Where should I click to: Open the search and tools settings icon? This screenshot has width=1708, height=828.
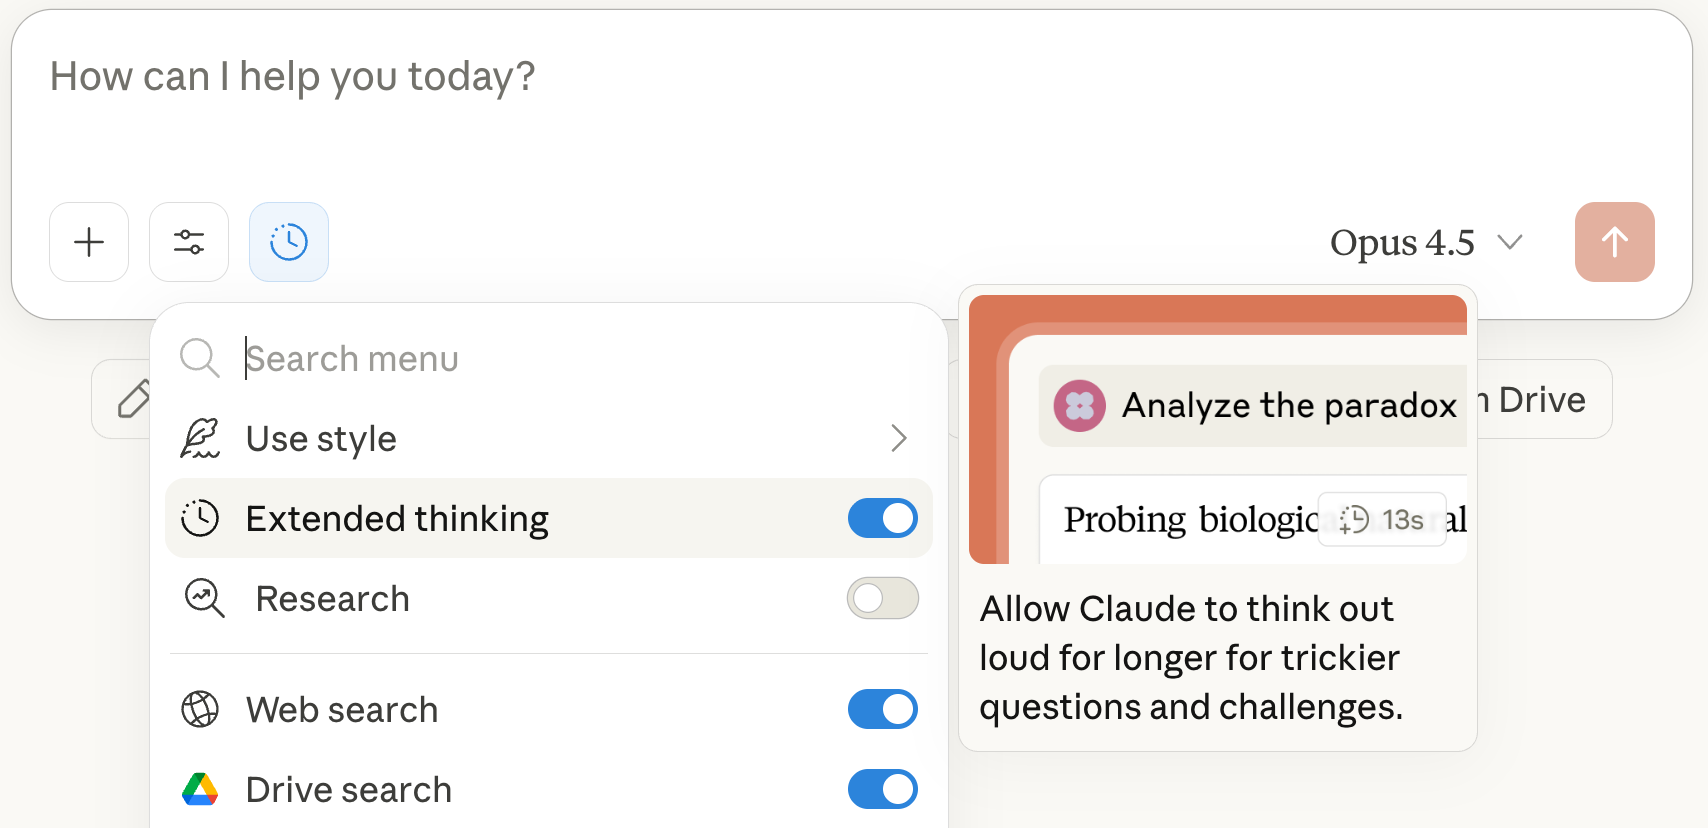(x=189, y=242)
